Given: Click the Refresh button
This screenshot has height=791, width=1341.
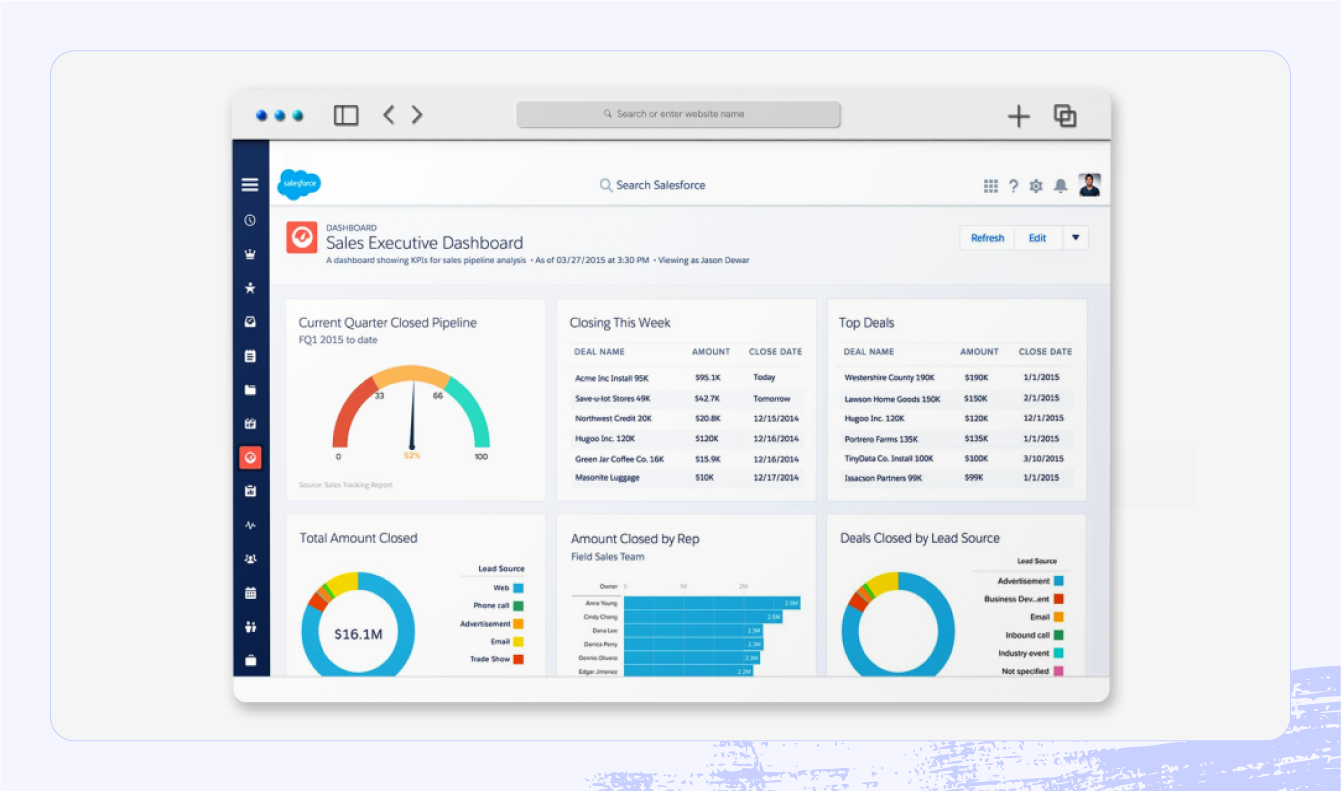Looking at the screenshot, I should (x=987, y=237).
